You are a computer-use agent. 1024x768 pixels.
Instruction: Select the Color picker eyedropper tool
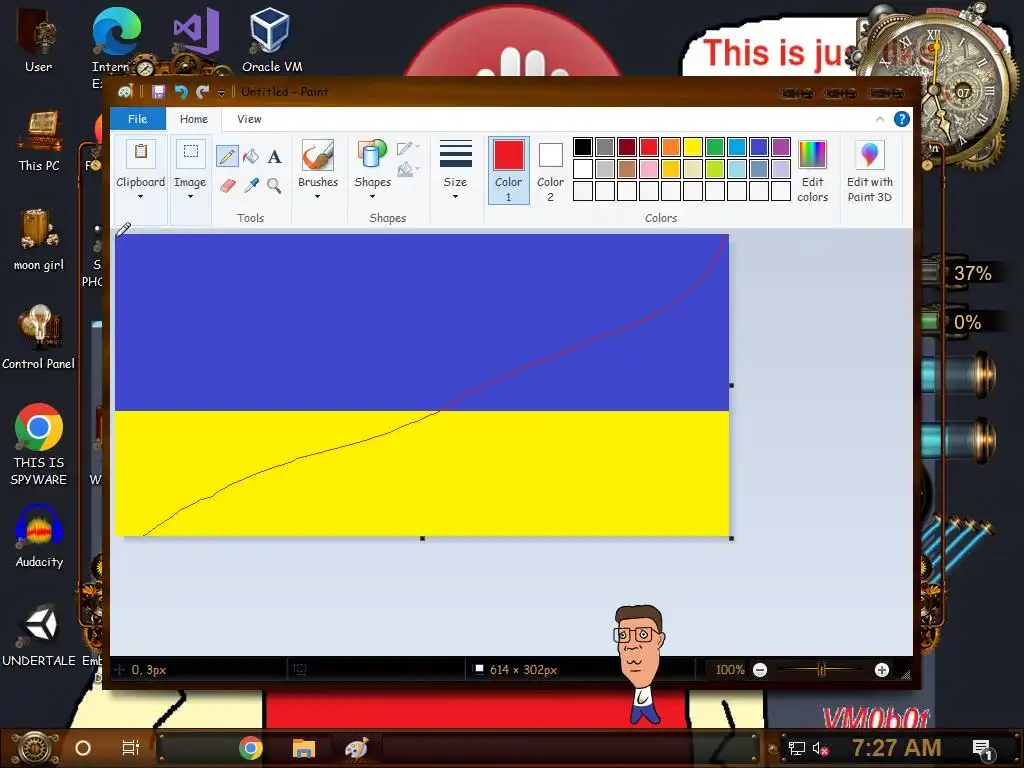(251, 185)
